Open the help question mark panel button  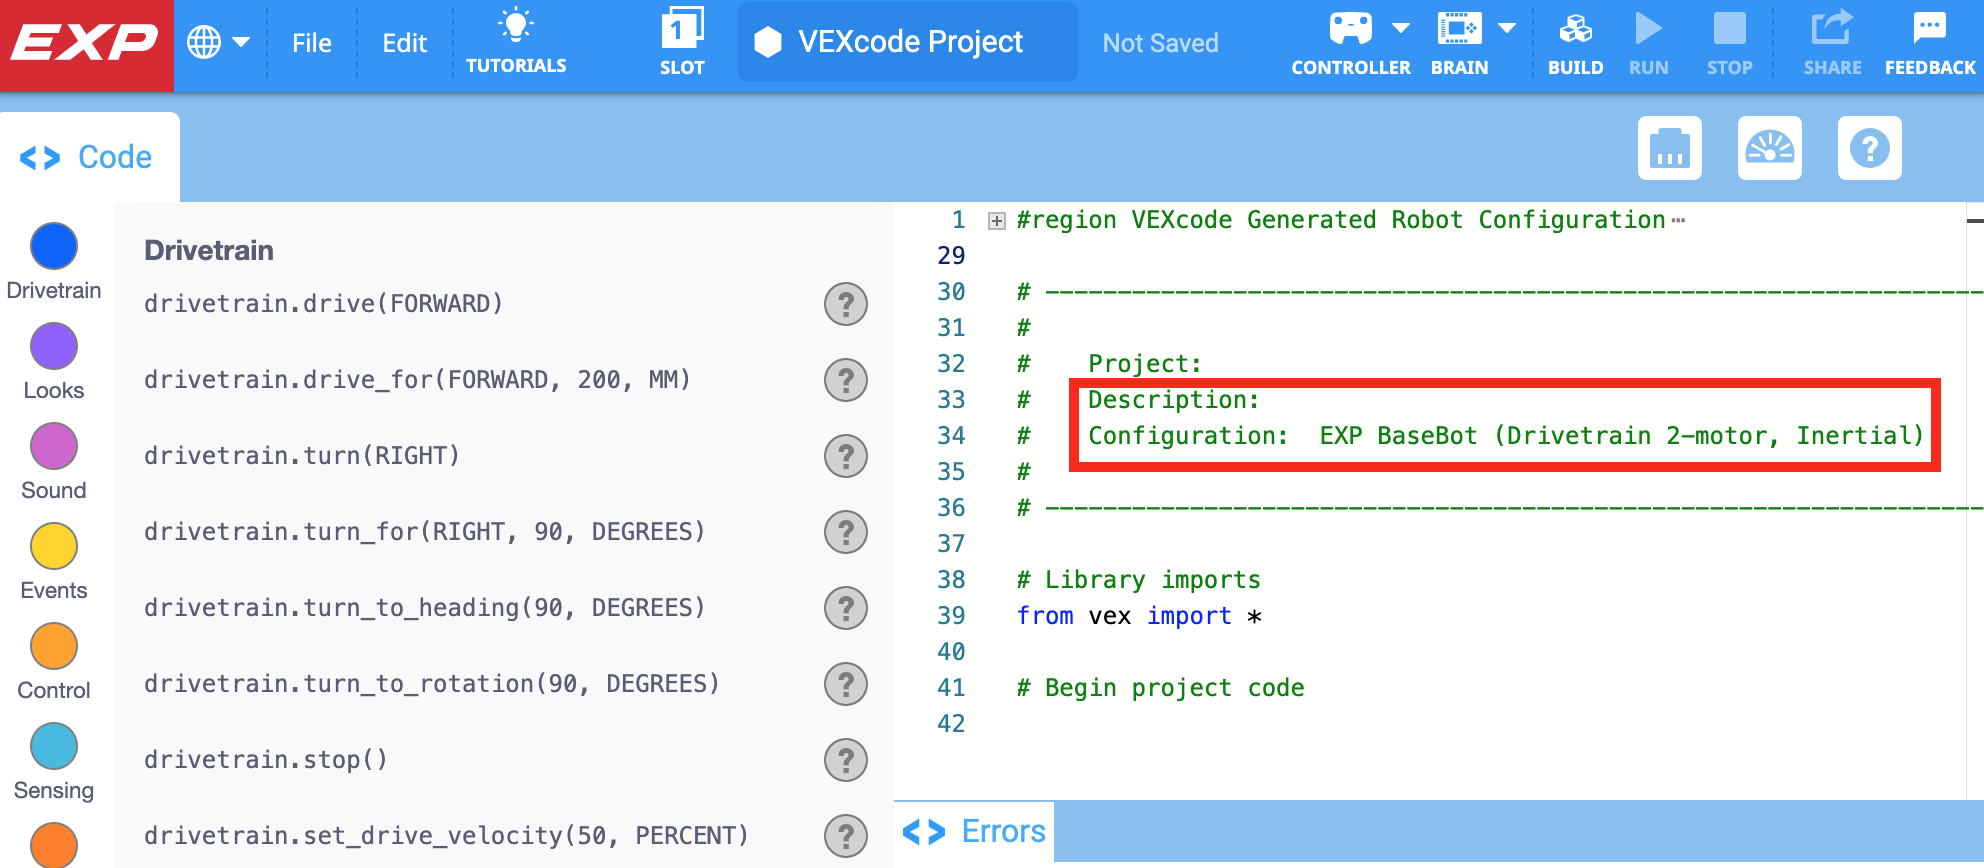pyautogui.click(x=1869, y=148)
